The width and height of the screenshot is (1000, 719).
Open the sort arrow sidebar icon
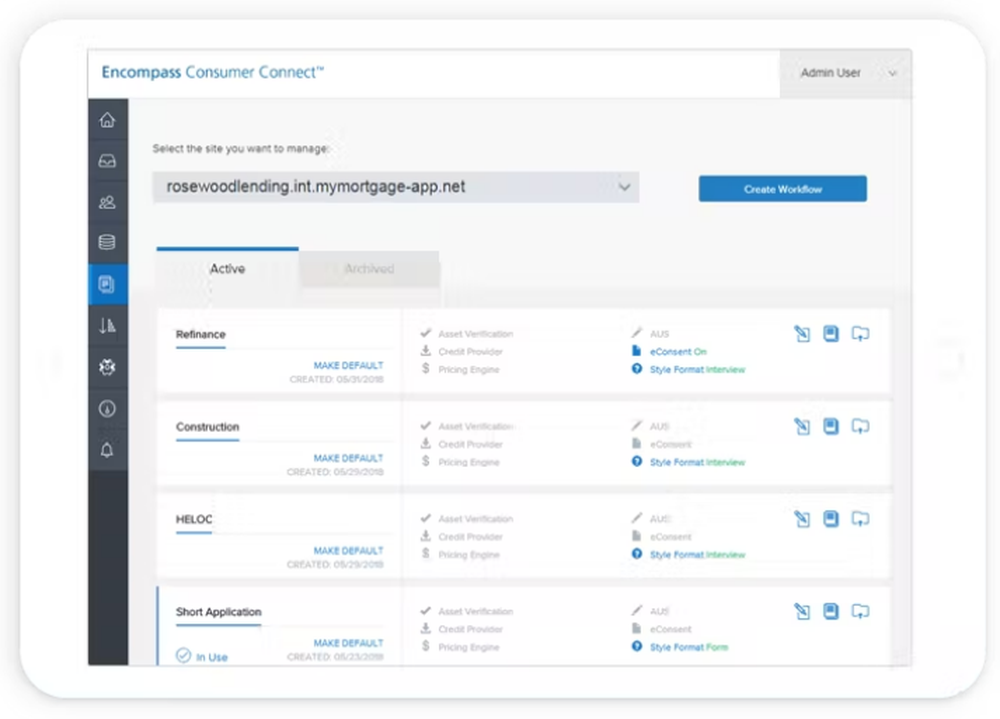107,325
